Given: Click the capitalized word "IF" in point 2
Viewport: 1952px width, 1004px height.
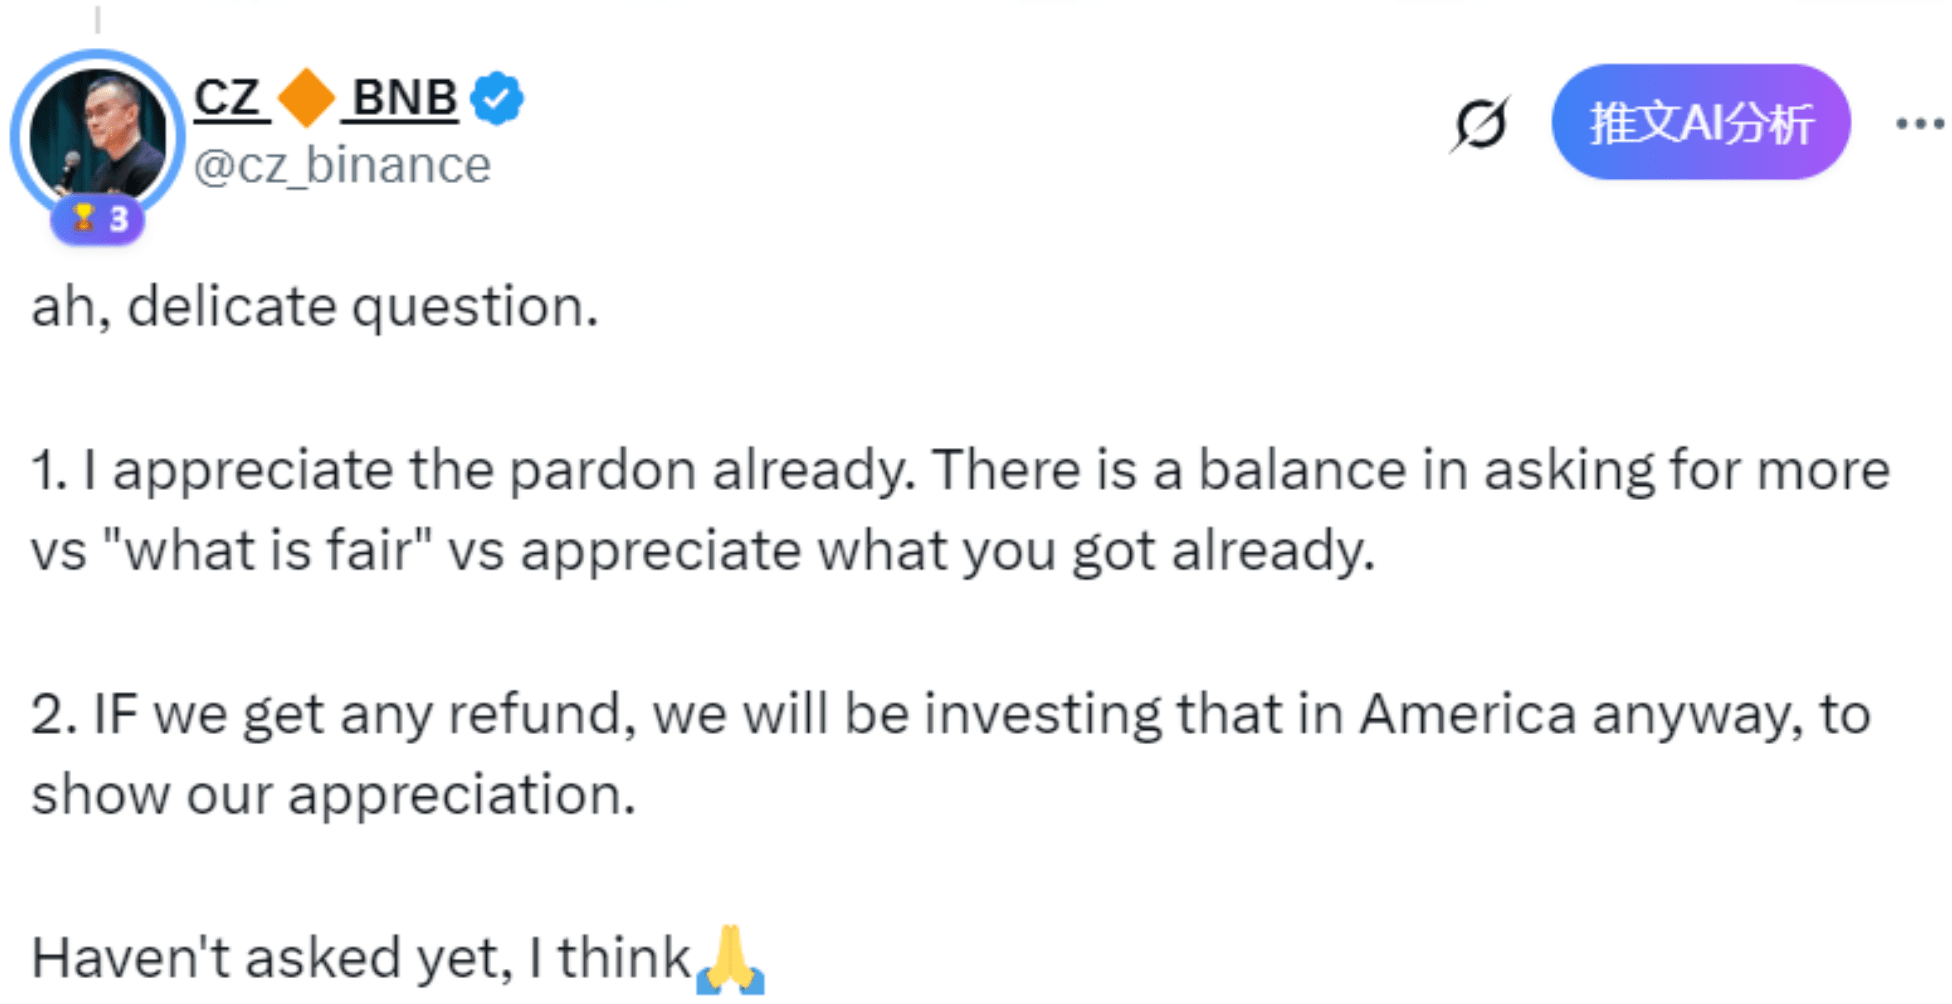Looking at the screenshot, I should pos(115,714).
